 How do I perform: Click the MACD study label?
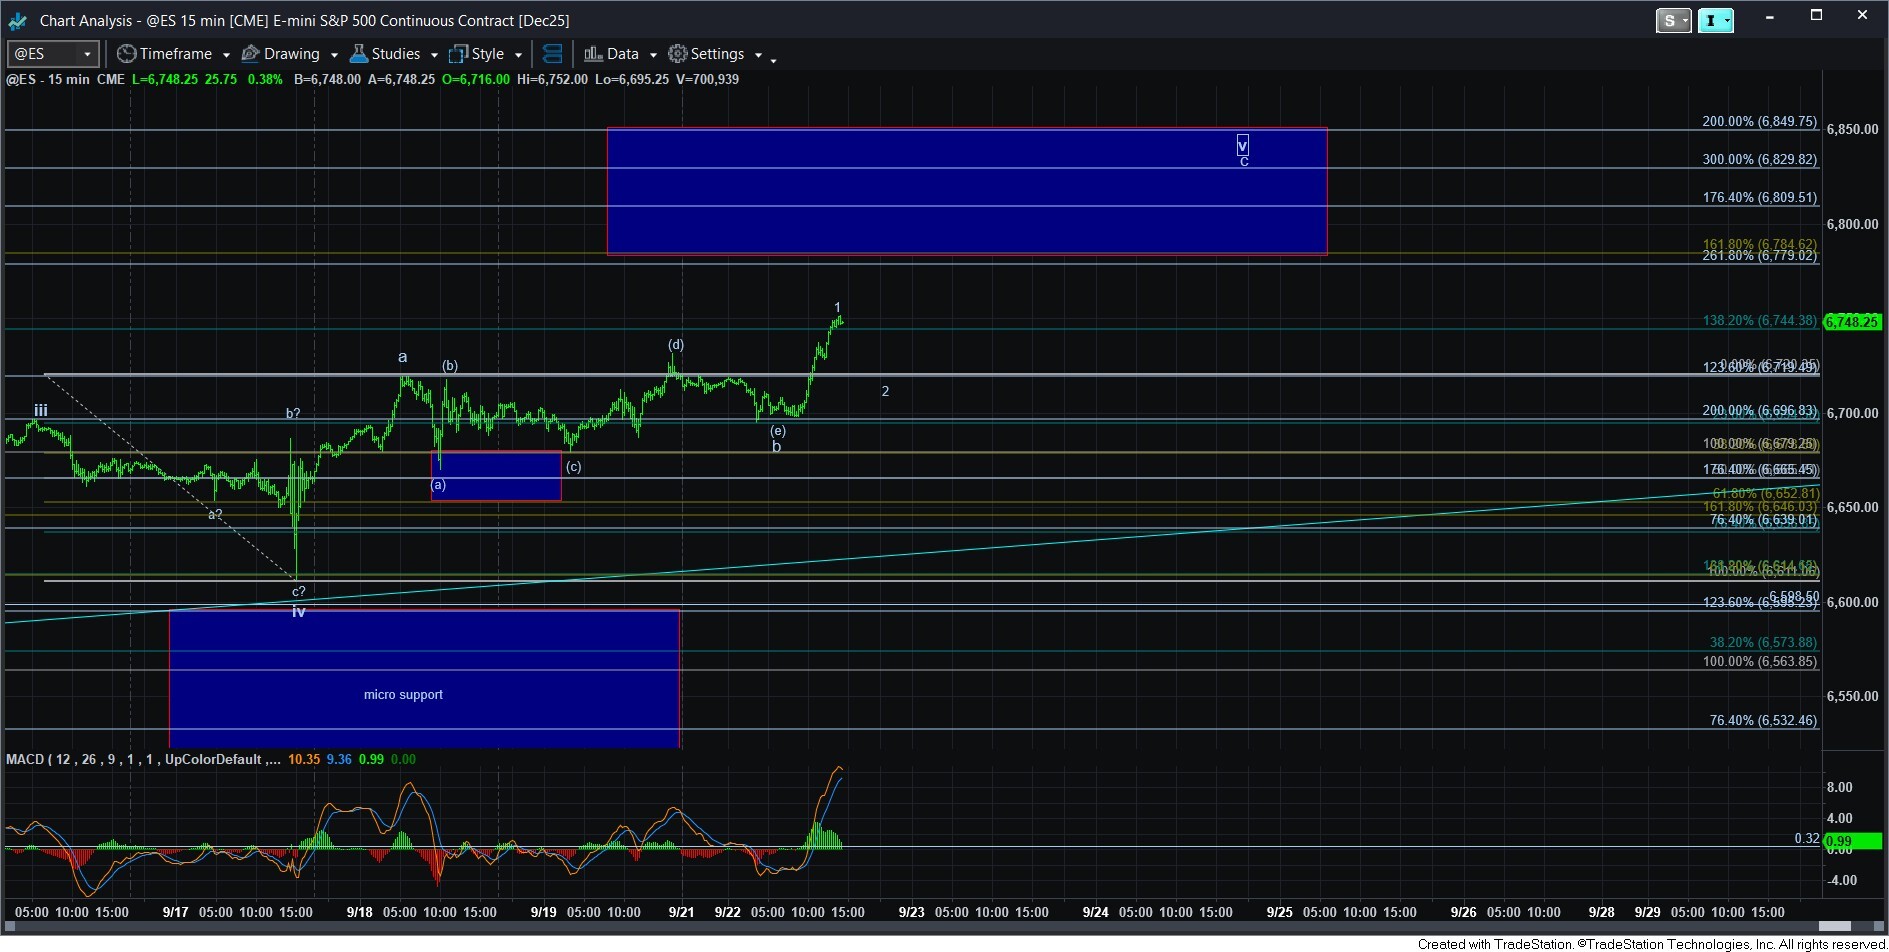pos(143,759)
